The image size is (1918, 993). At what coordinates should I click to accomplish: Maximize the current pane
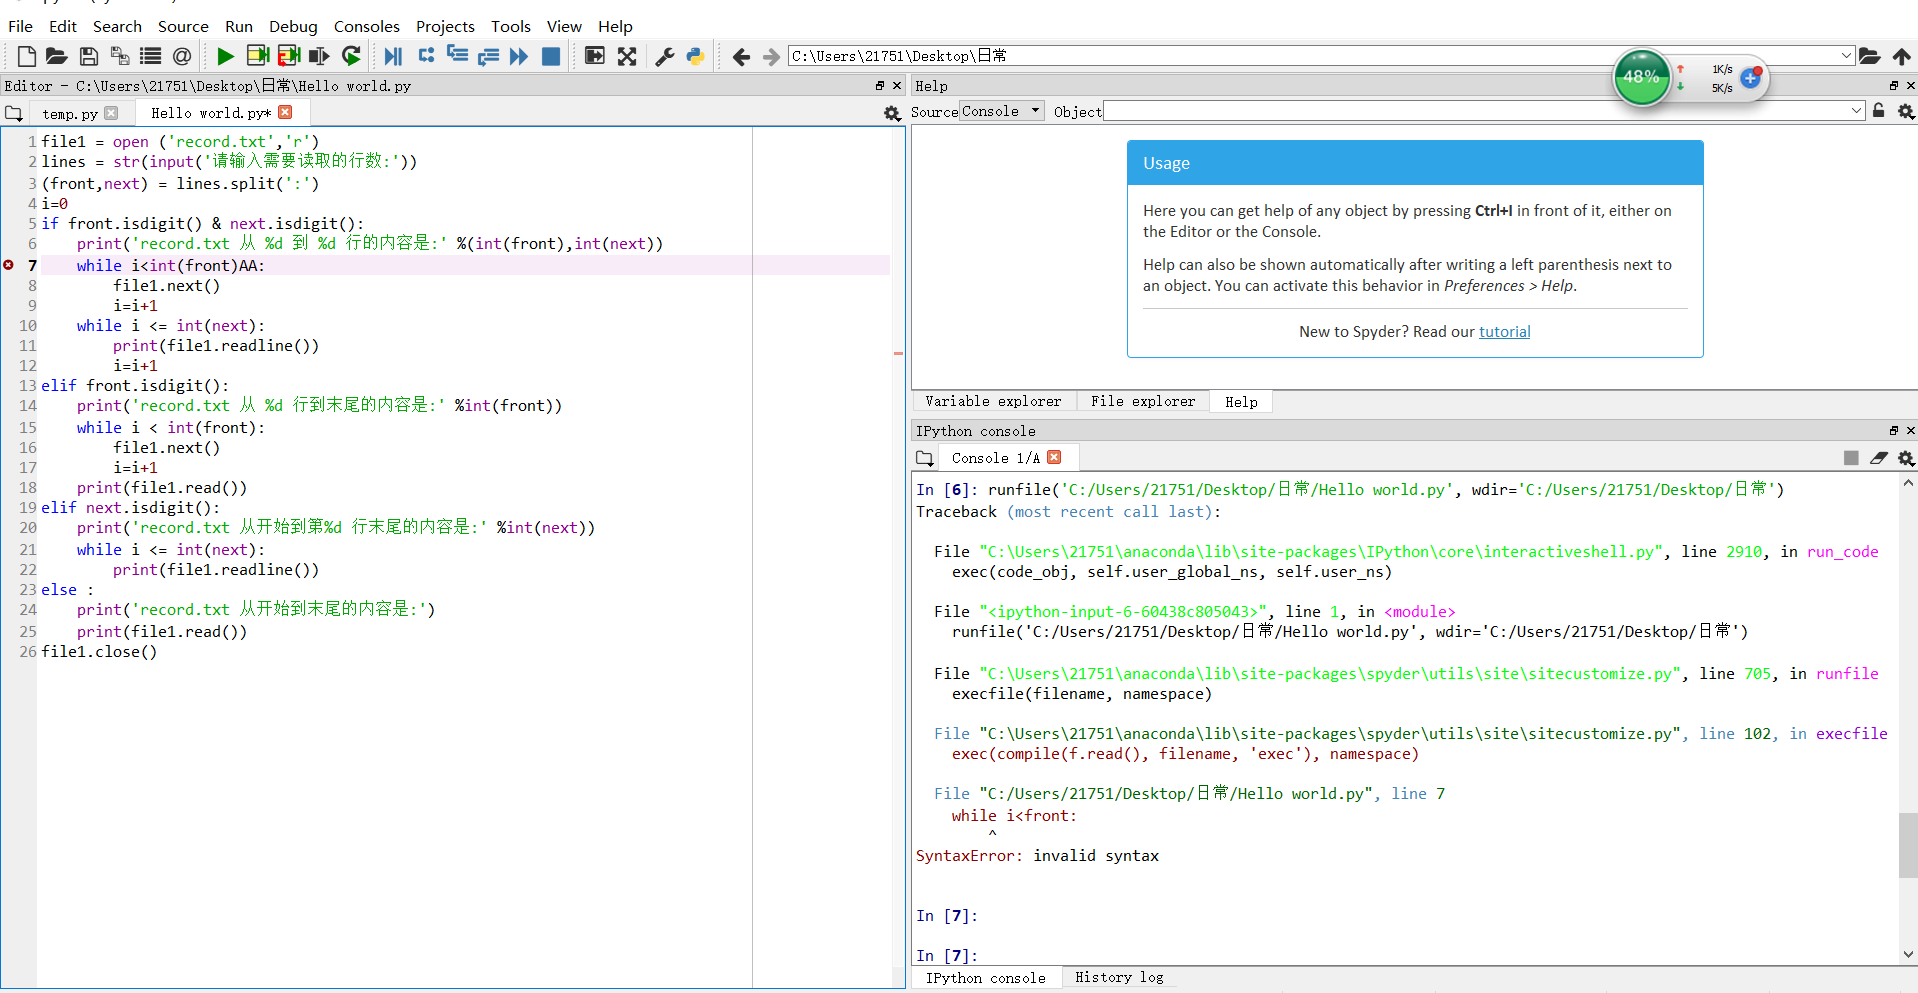click(595, 56)
